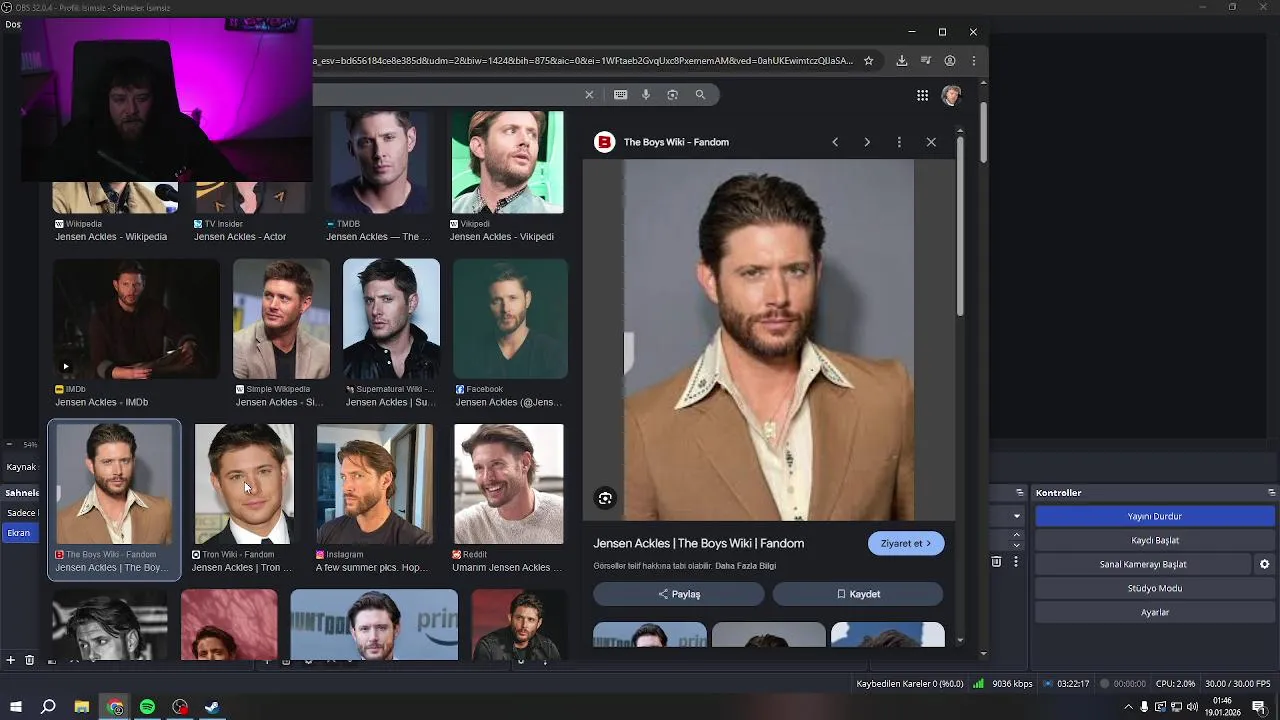Viewport: 1280px width, 720px height.
Task: Delete source with trash icon near Kontroller
Action: 996,562
